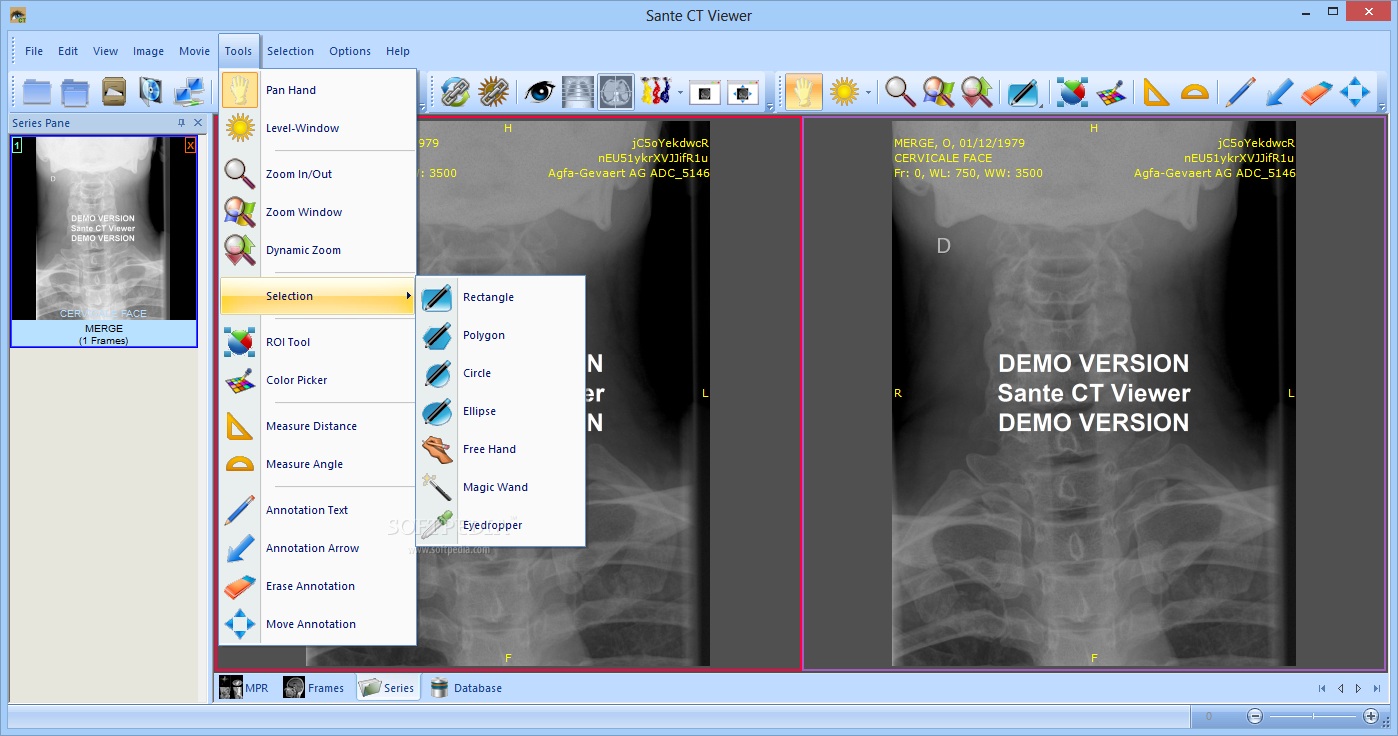Switch to the Frames tab

314,688
